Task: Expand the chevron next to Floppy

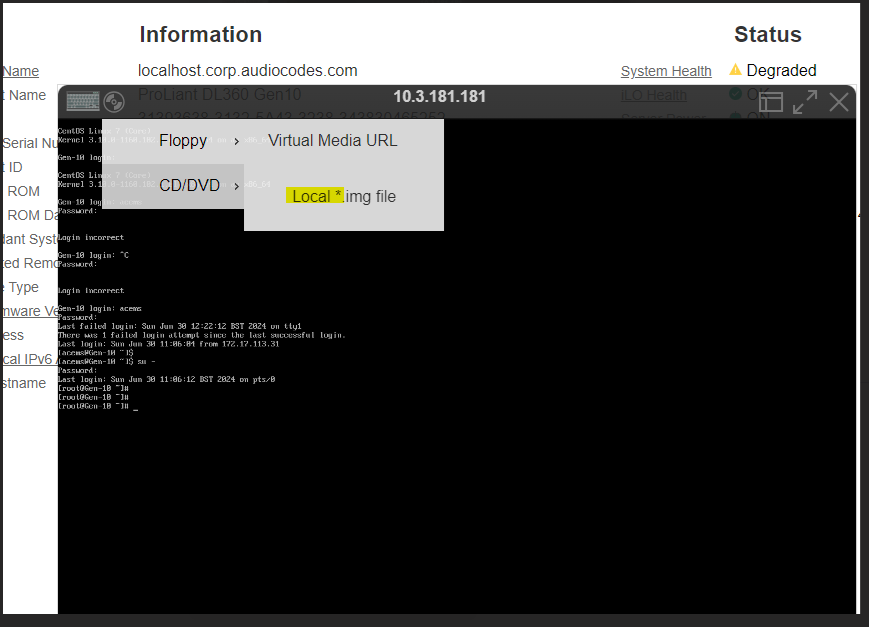Action: [237, 141]
